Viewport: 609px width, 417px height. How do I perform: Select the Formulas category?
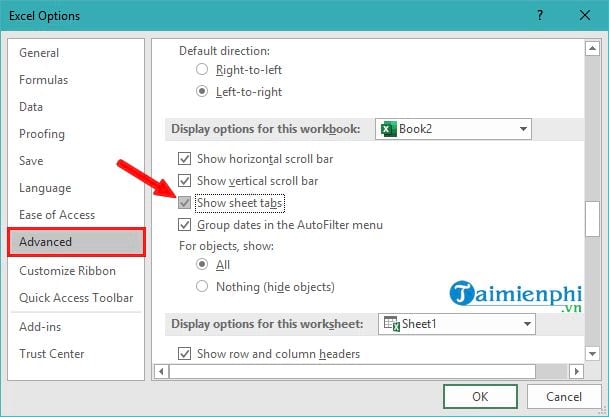coord(44,80)
